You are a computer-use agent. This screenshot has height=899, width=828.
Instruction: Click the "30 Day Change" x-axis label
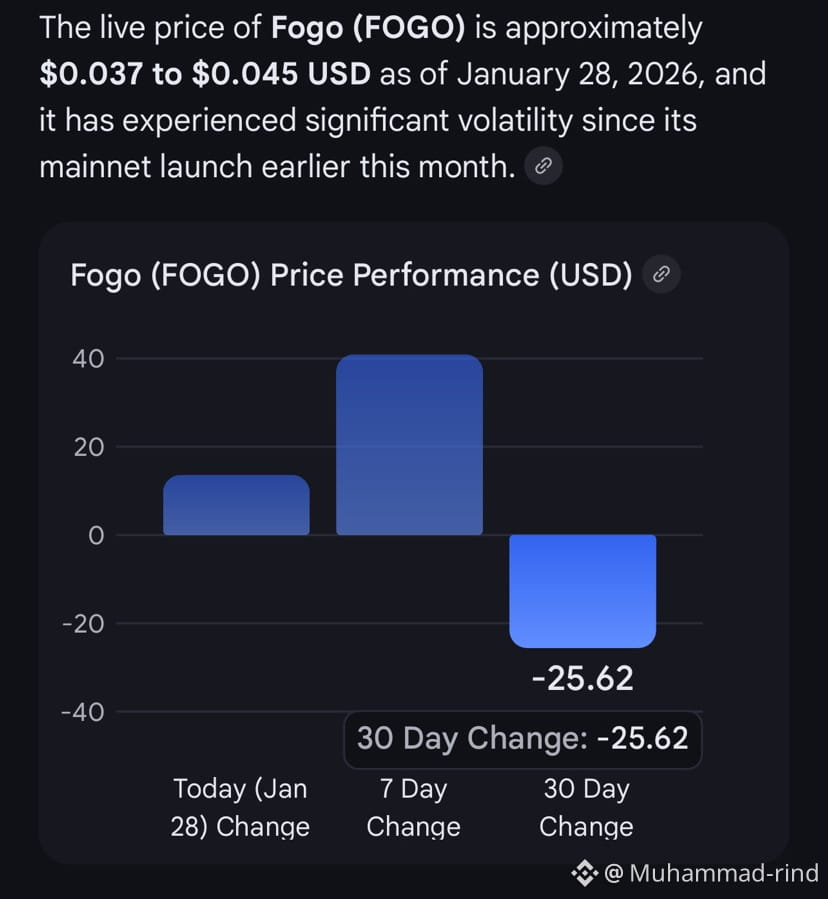point(586,807)
